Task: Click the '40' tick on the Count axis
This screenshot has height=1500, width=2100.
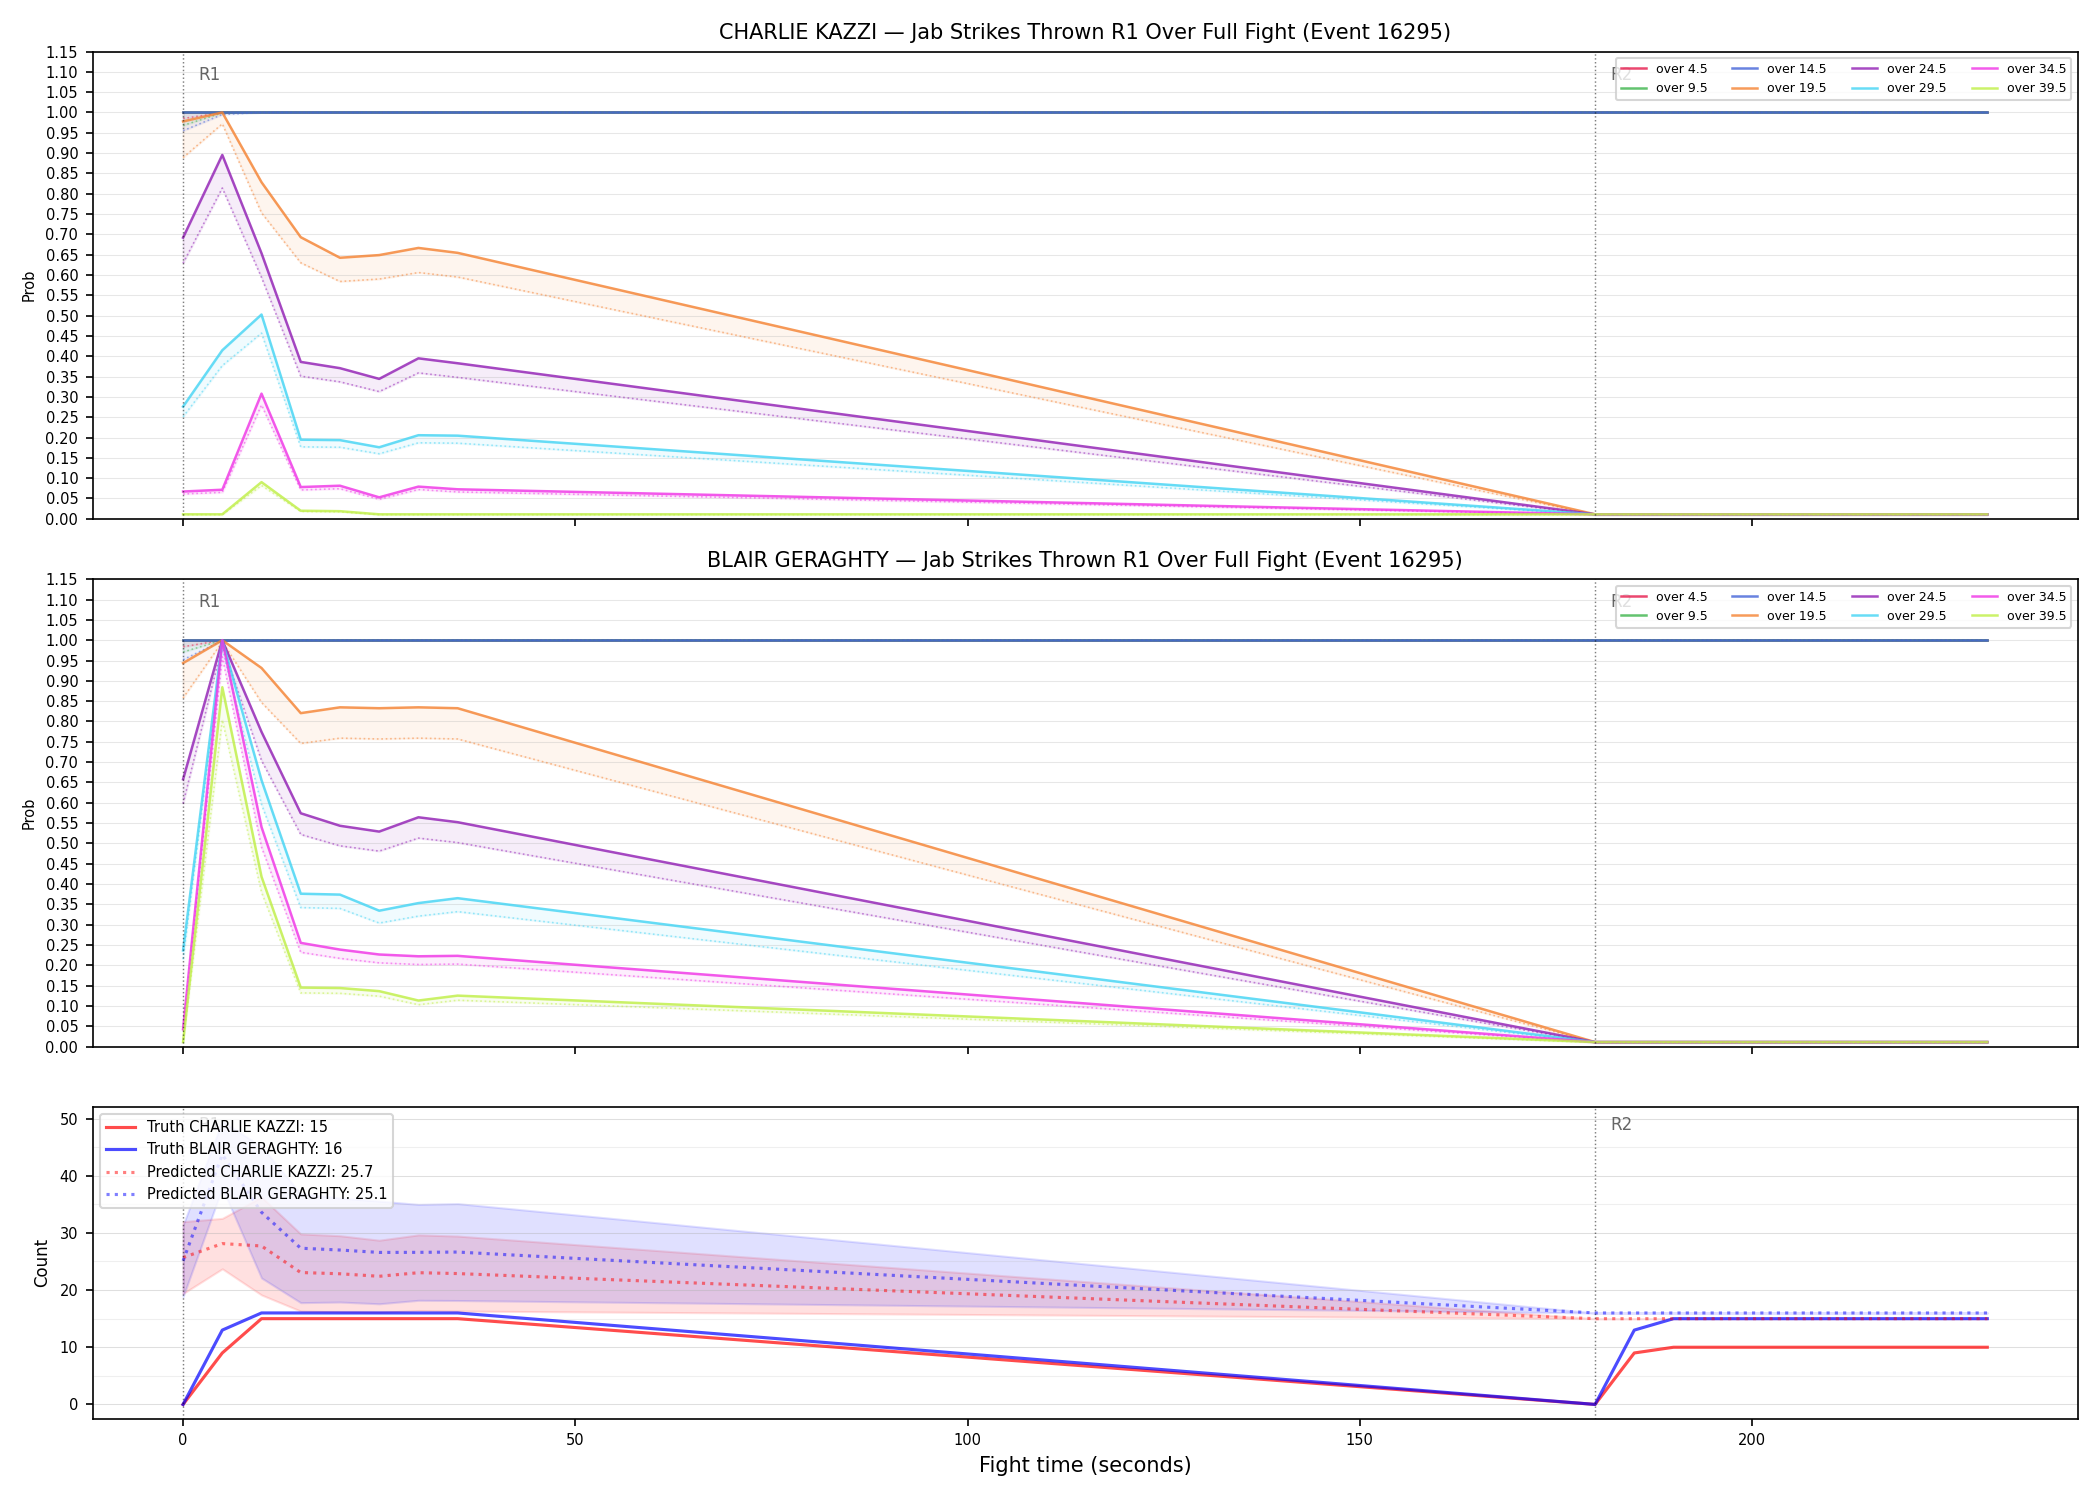Action: pyautogui.click(x=68, y=1176)
